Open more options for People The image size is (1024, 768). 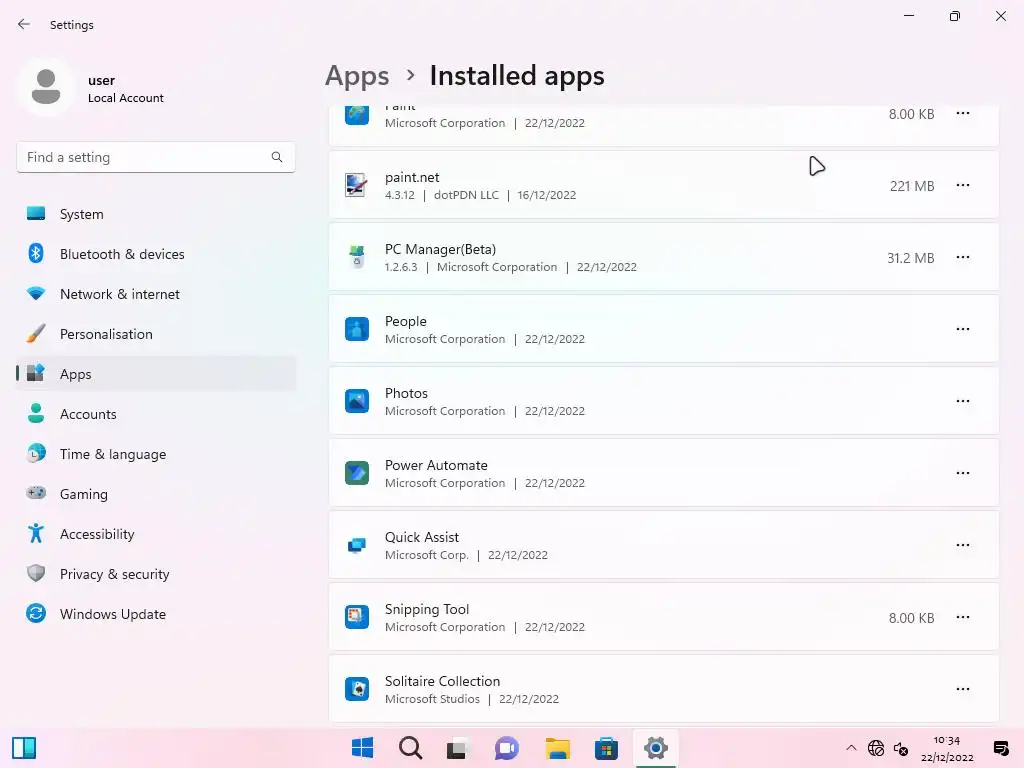pos(963,329)
